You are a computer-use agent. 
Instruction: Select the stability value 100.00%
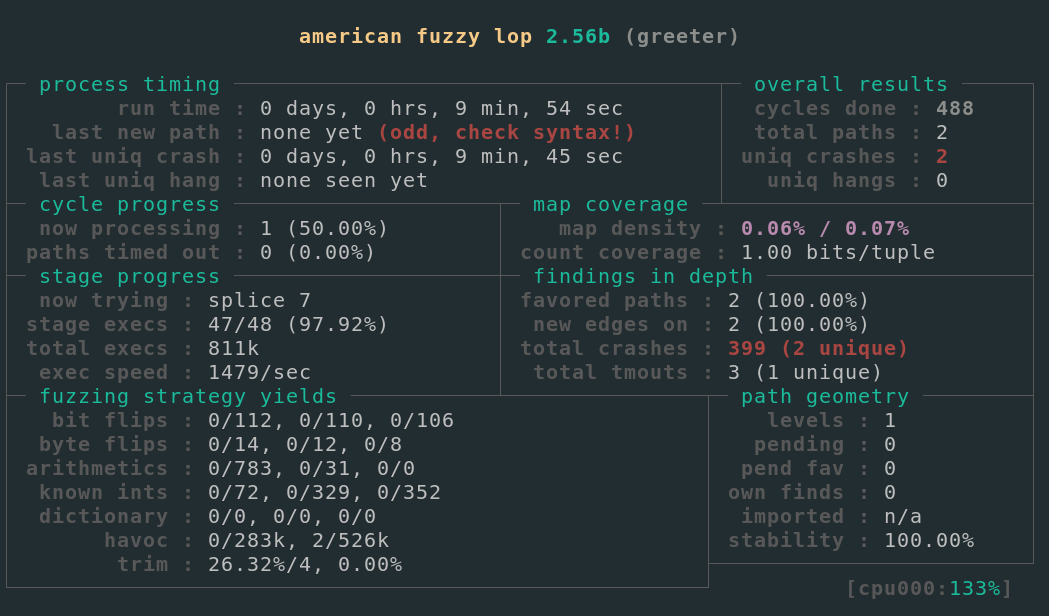pyautogui.click(x=928, y=541)
